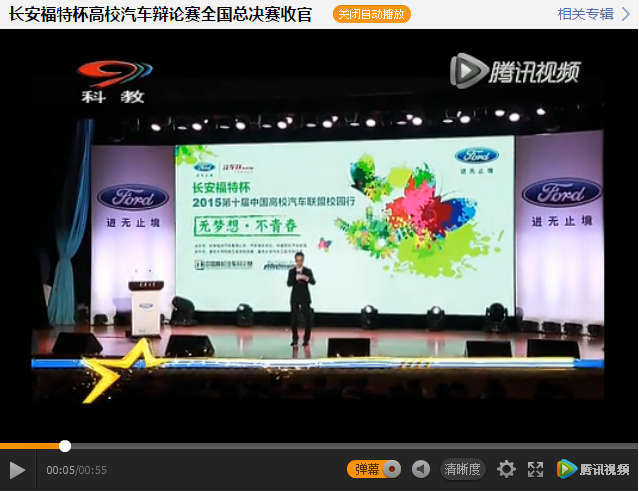Click the 腾讯视频 logo in the control bar
Screen dimensions: 639x491
[593, 469]
